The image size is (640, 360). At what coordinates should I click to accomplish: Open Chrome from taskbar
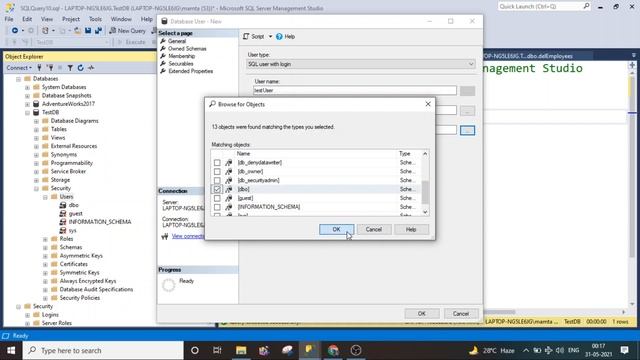click(333, 350)
